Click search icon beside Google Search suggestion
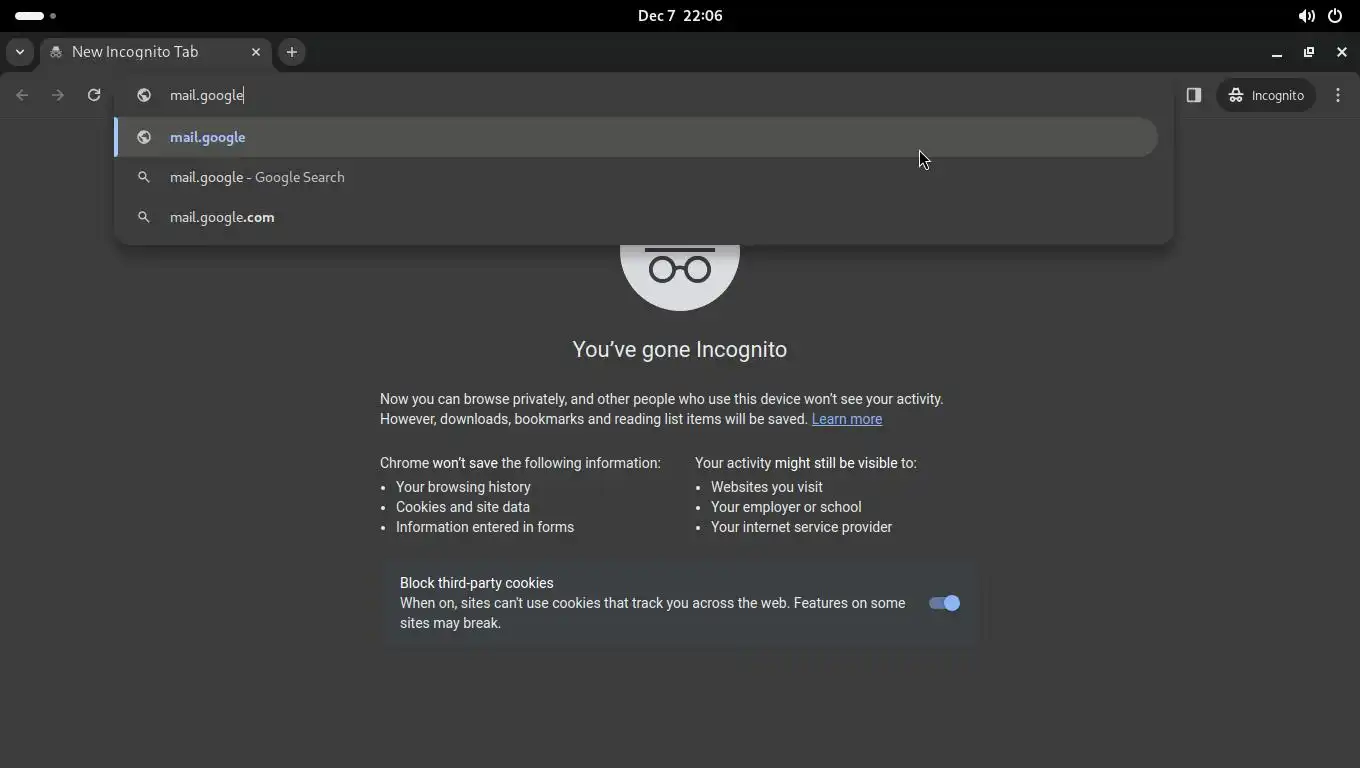This screenshot has width=1360, height=768. coord(144,177)
